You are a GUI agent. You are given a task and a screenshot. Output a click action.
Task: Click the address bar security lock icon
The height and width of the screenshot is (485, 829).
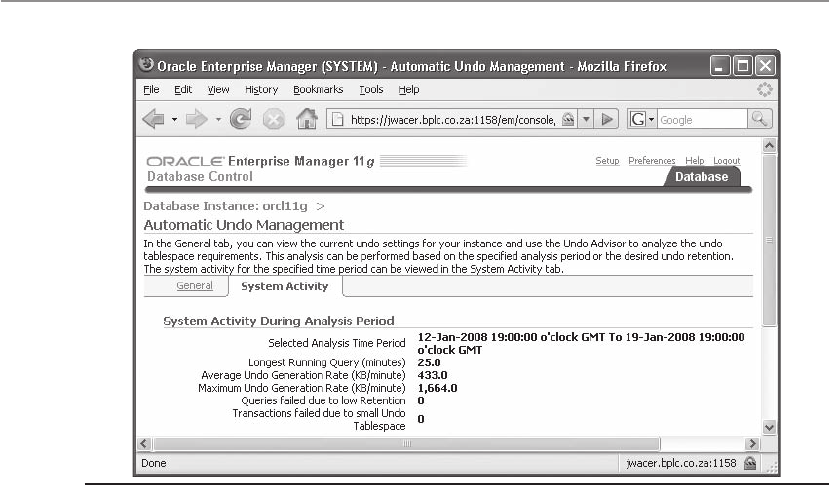[x=568, y=120]
